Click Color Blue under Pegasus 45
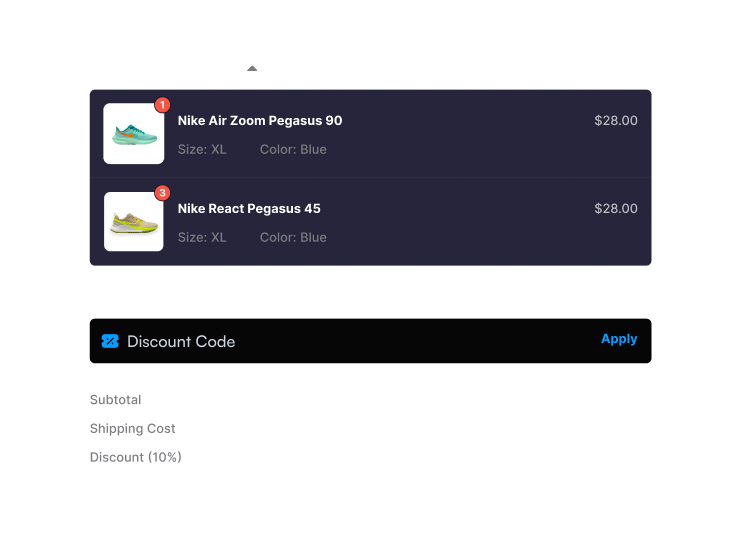Viewport: 741px width, 538px height. point(293,238)
